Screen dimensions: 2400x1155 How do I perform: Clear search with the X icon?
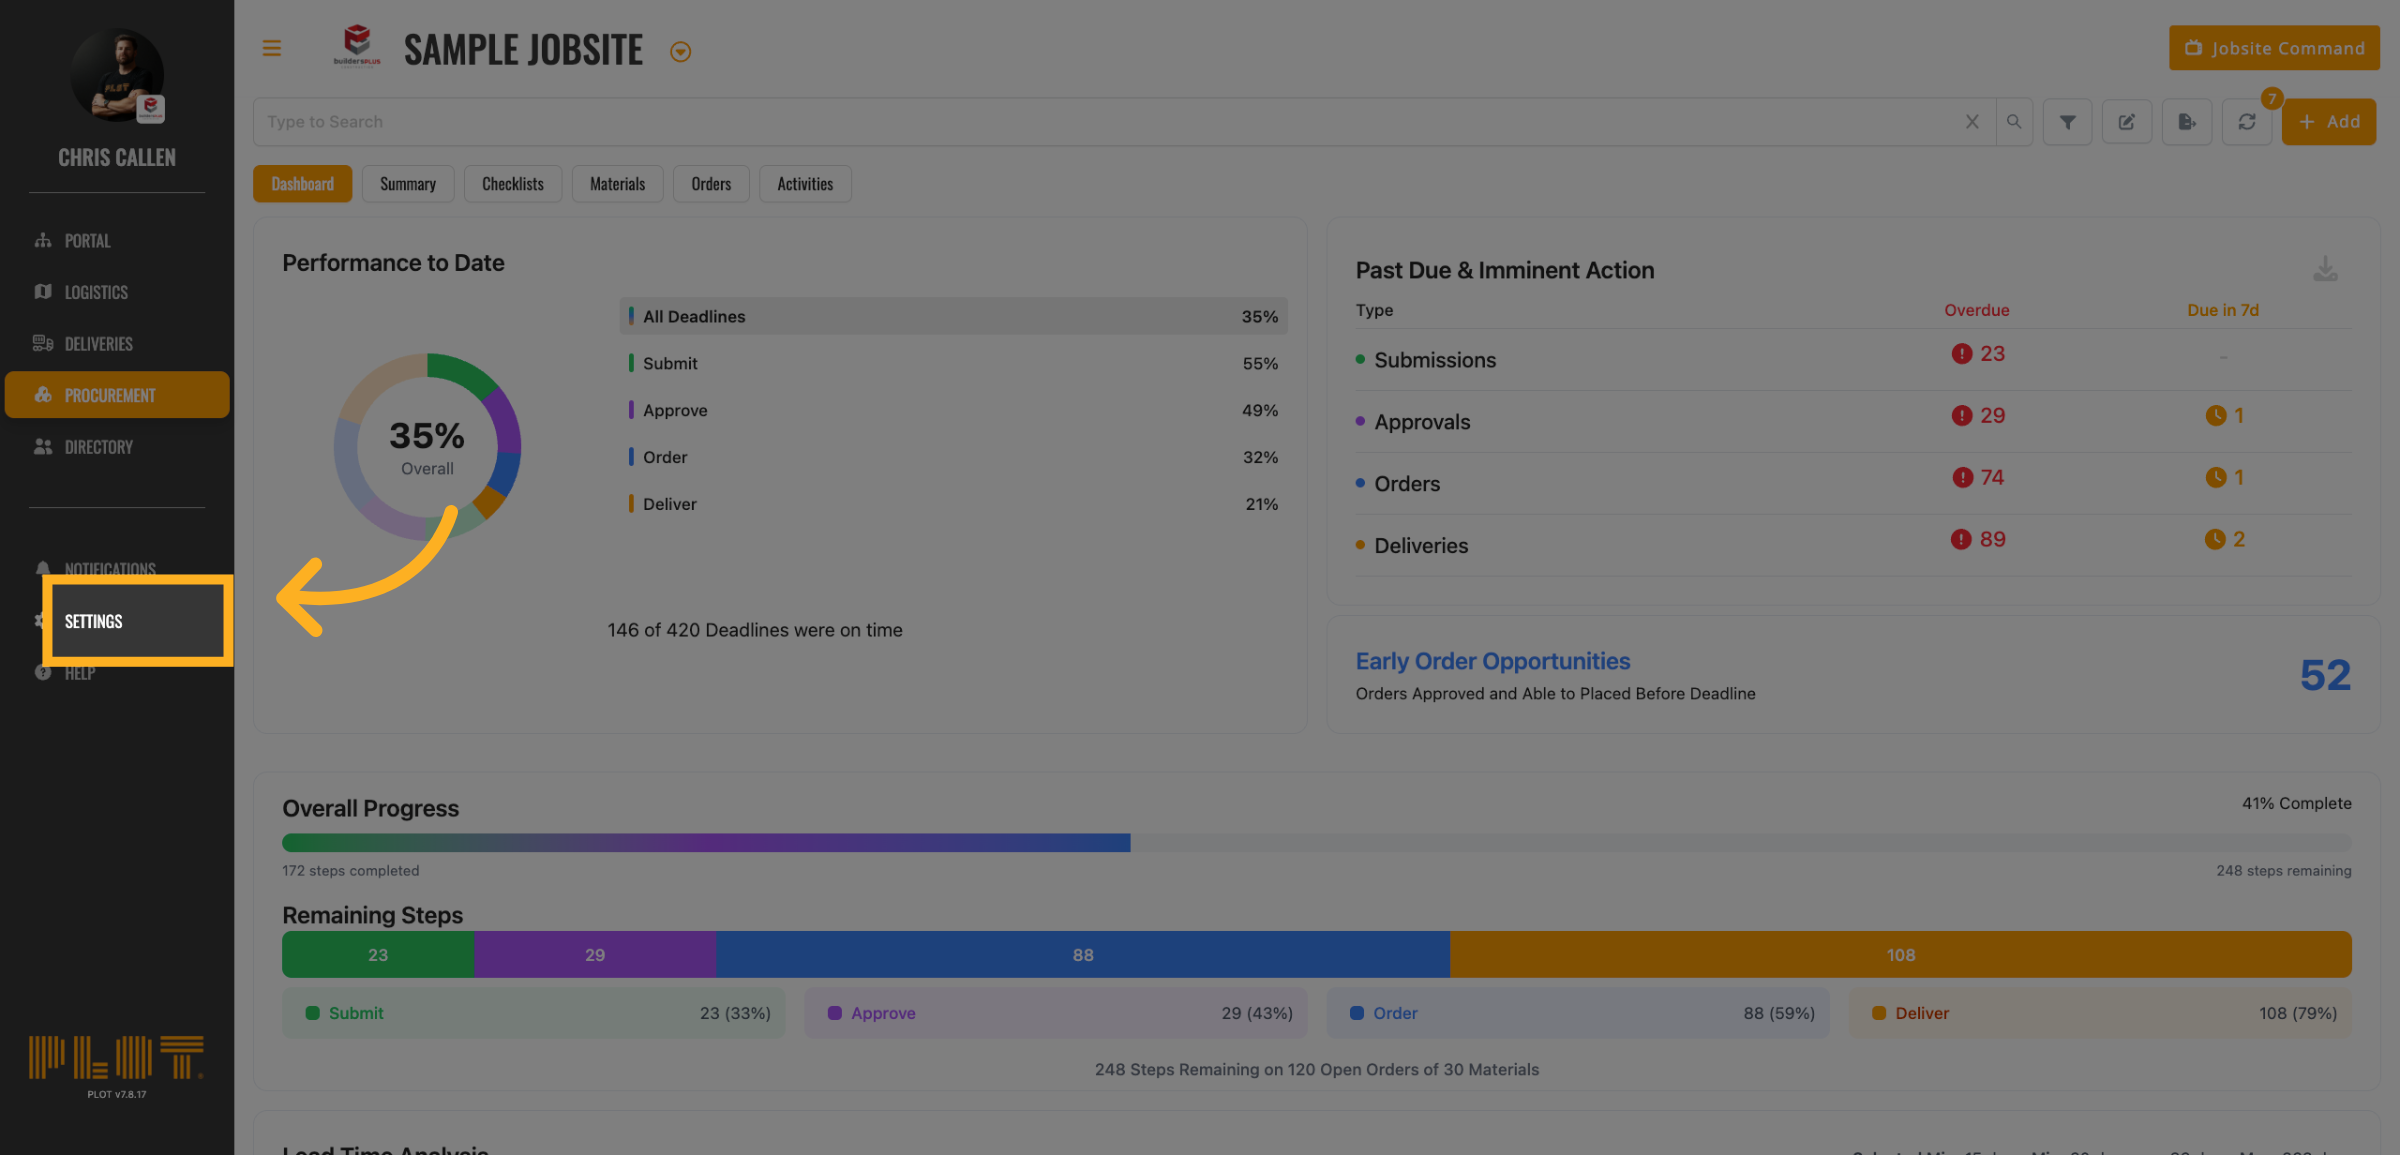tap(1971, 122)
